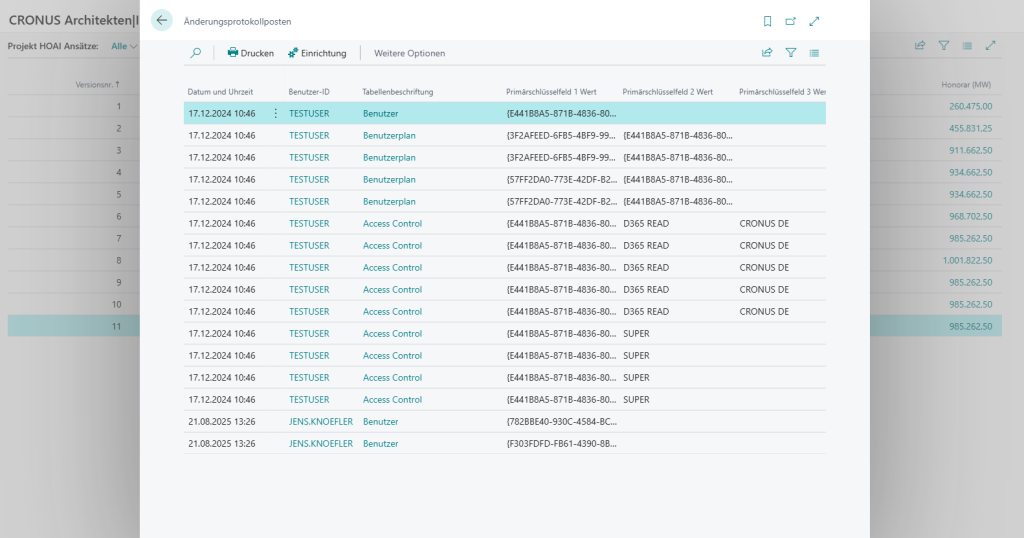Go back using the arrow button
Viewport: 1024px width, 538px height.
pos(161,20)
